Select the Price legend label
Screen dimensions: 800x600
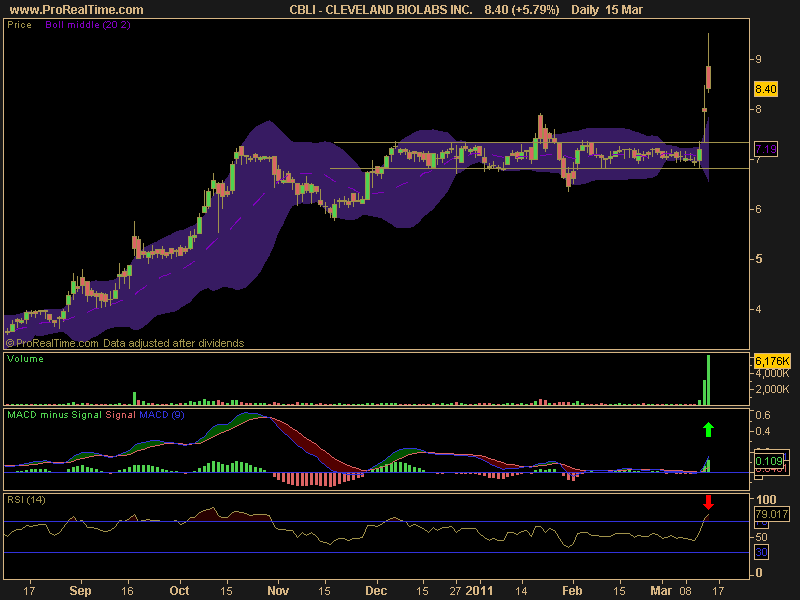point(19,24)
